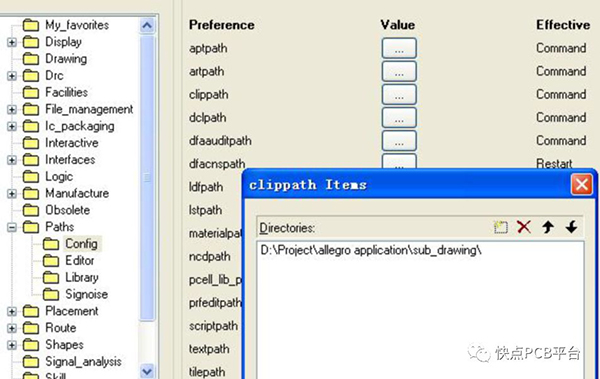Select the sub_drawing directory entry

(370, 250)
